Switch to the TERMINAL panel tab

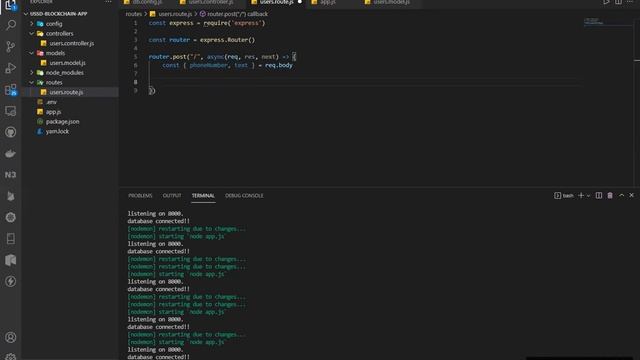tap(203, 196)
